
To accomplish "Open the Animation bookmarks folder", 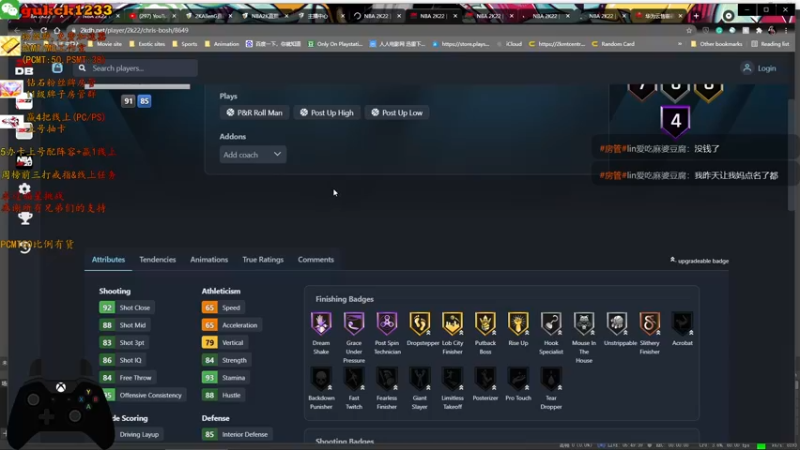I will (x=222, y=44).
